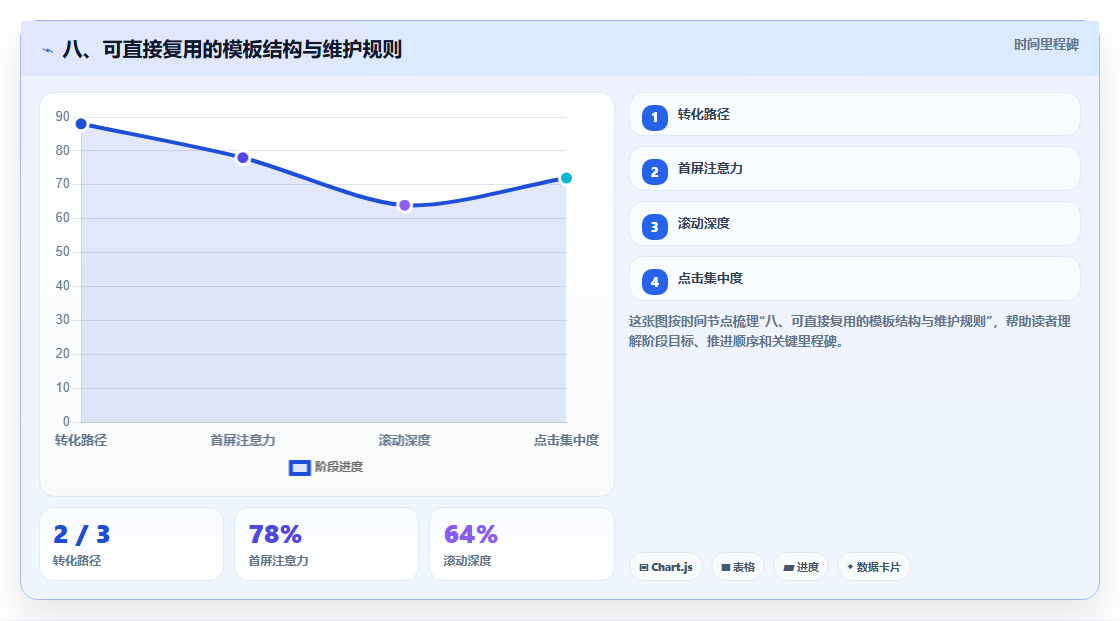This screenshot has height=621, width=1120.
Task: Open the 表格 tag
Action: pyautogui.click(x=738, y=567)
